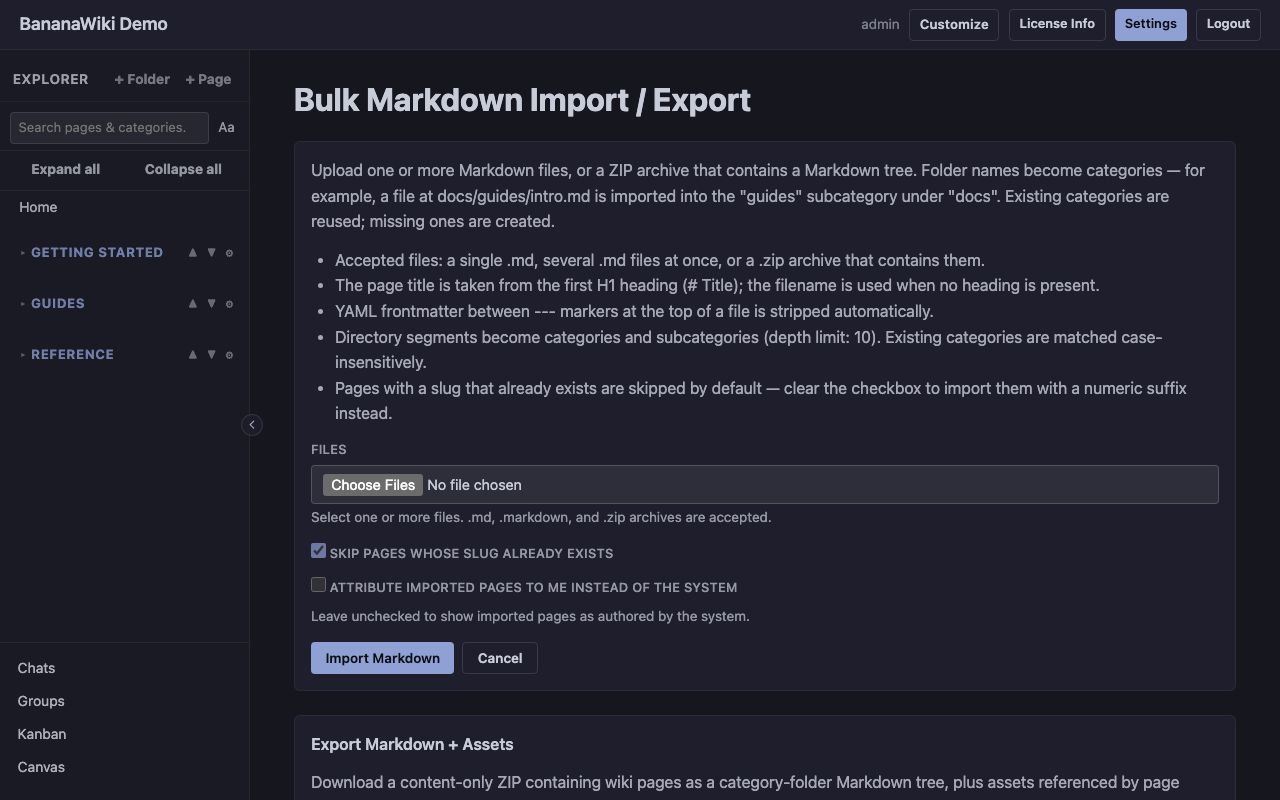1280x800 pixels.
Task: Click Expand all in explorer
Action: (x=65, y=169)
